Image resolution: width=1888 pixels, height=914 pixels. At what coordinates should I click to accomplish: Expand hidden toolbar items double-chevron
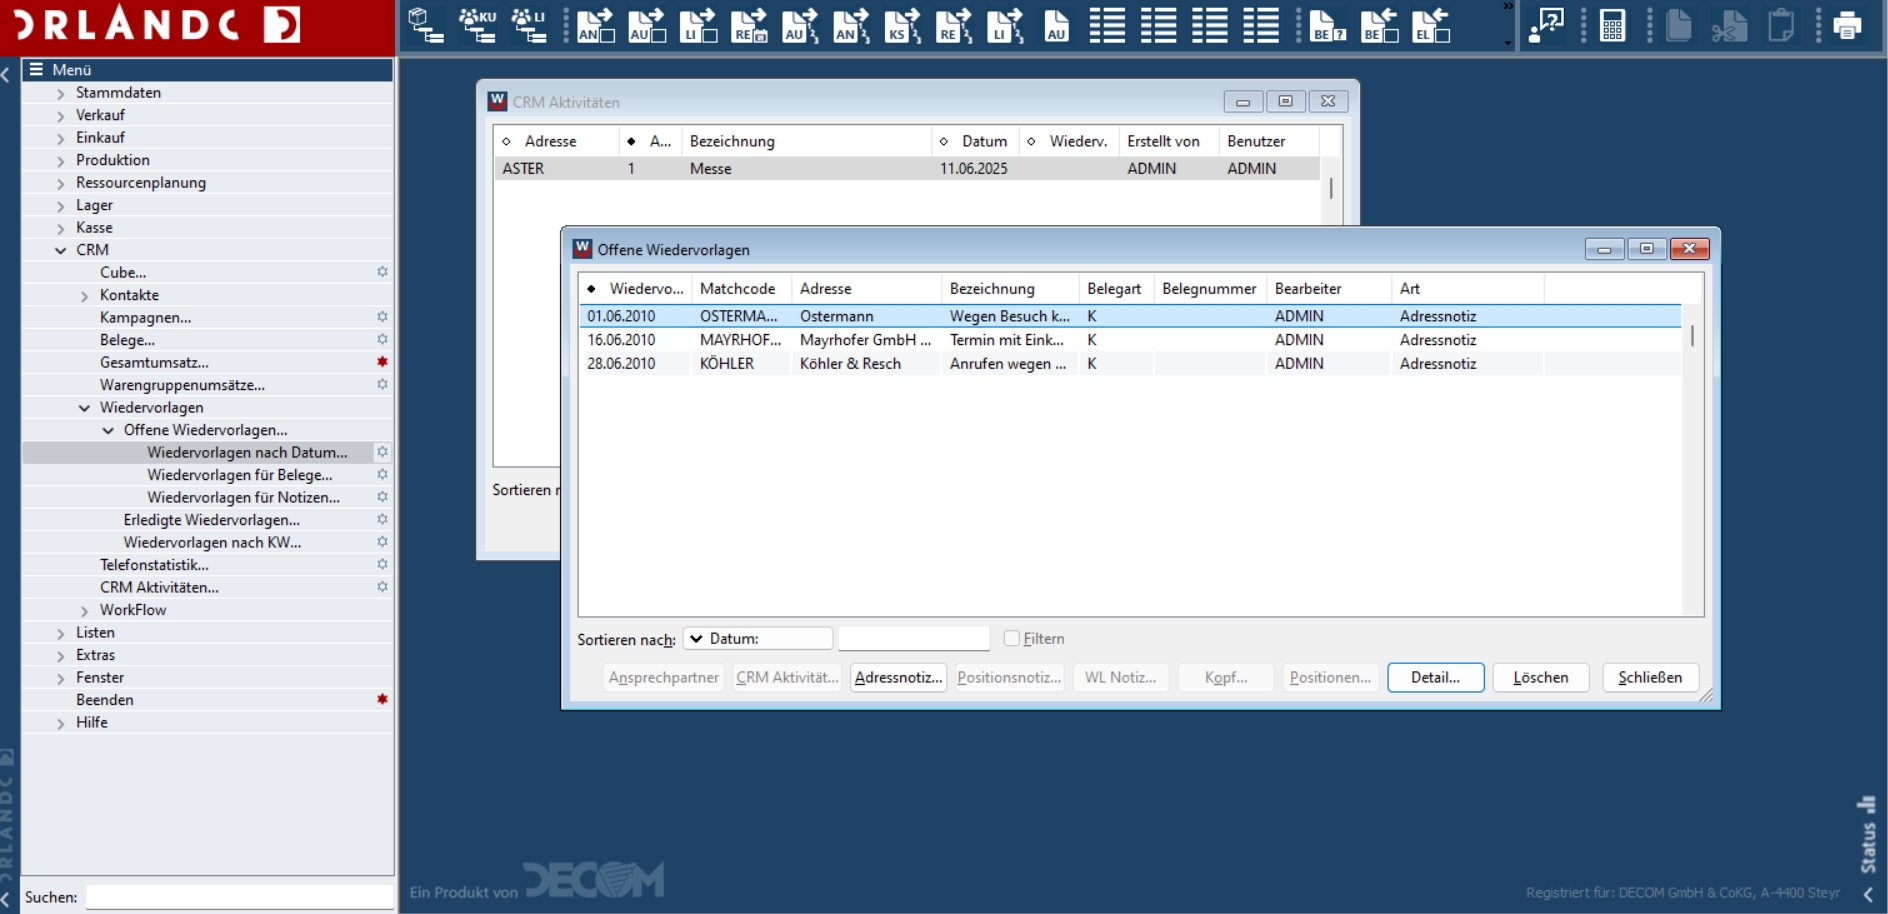pos(1508,7)
